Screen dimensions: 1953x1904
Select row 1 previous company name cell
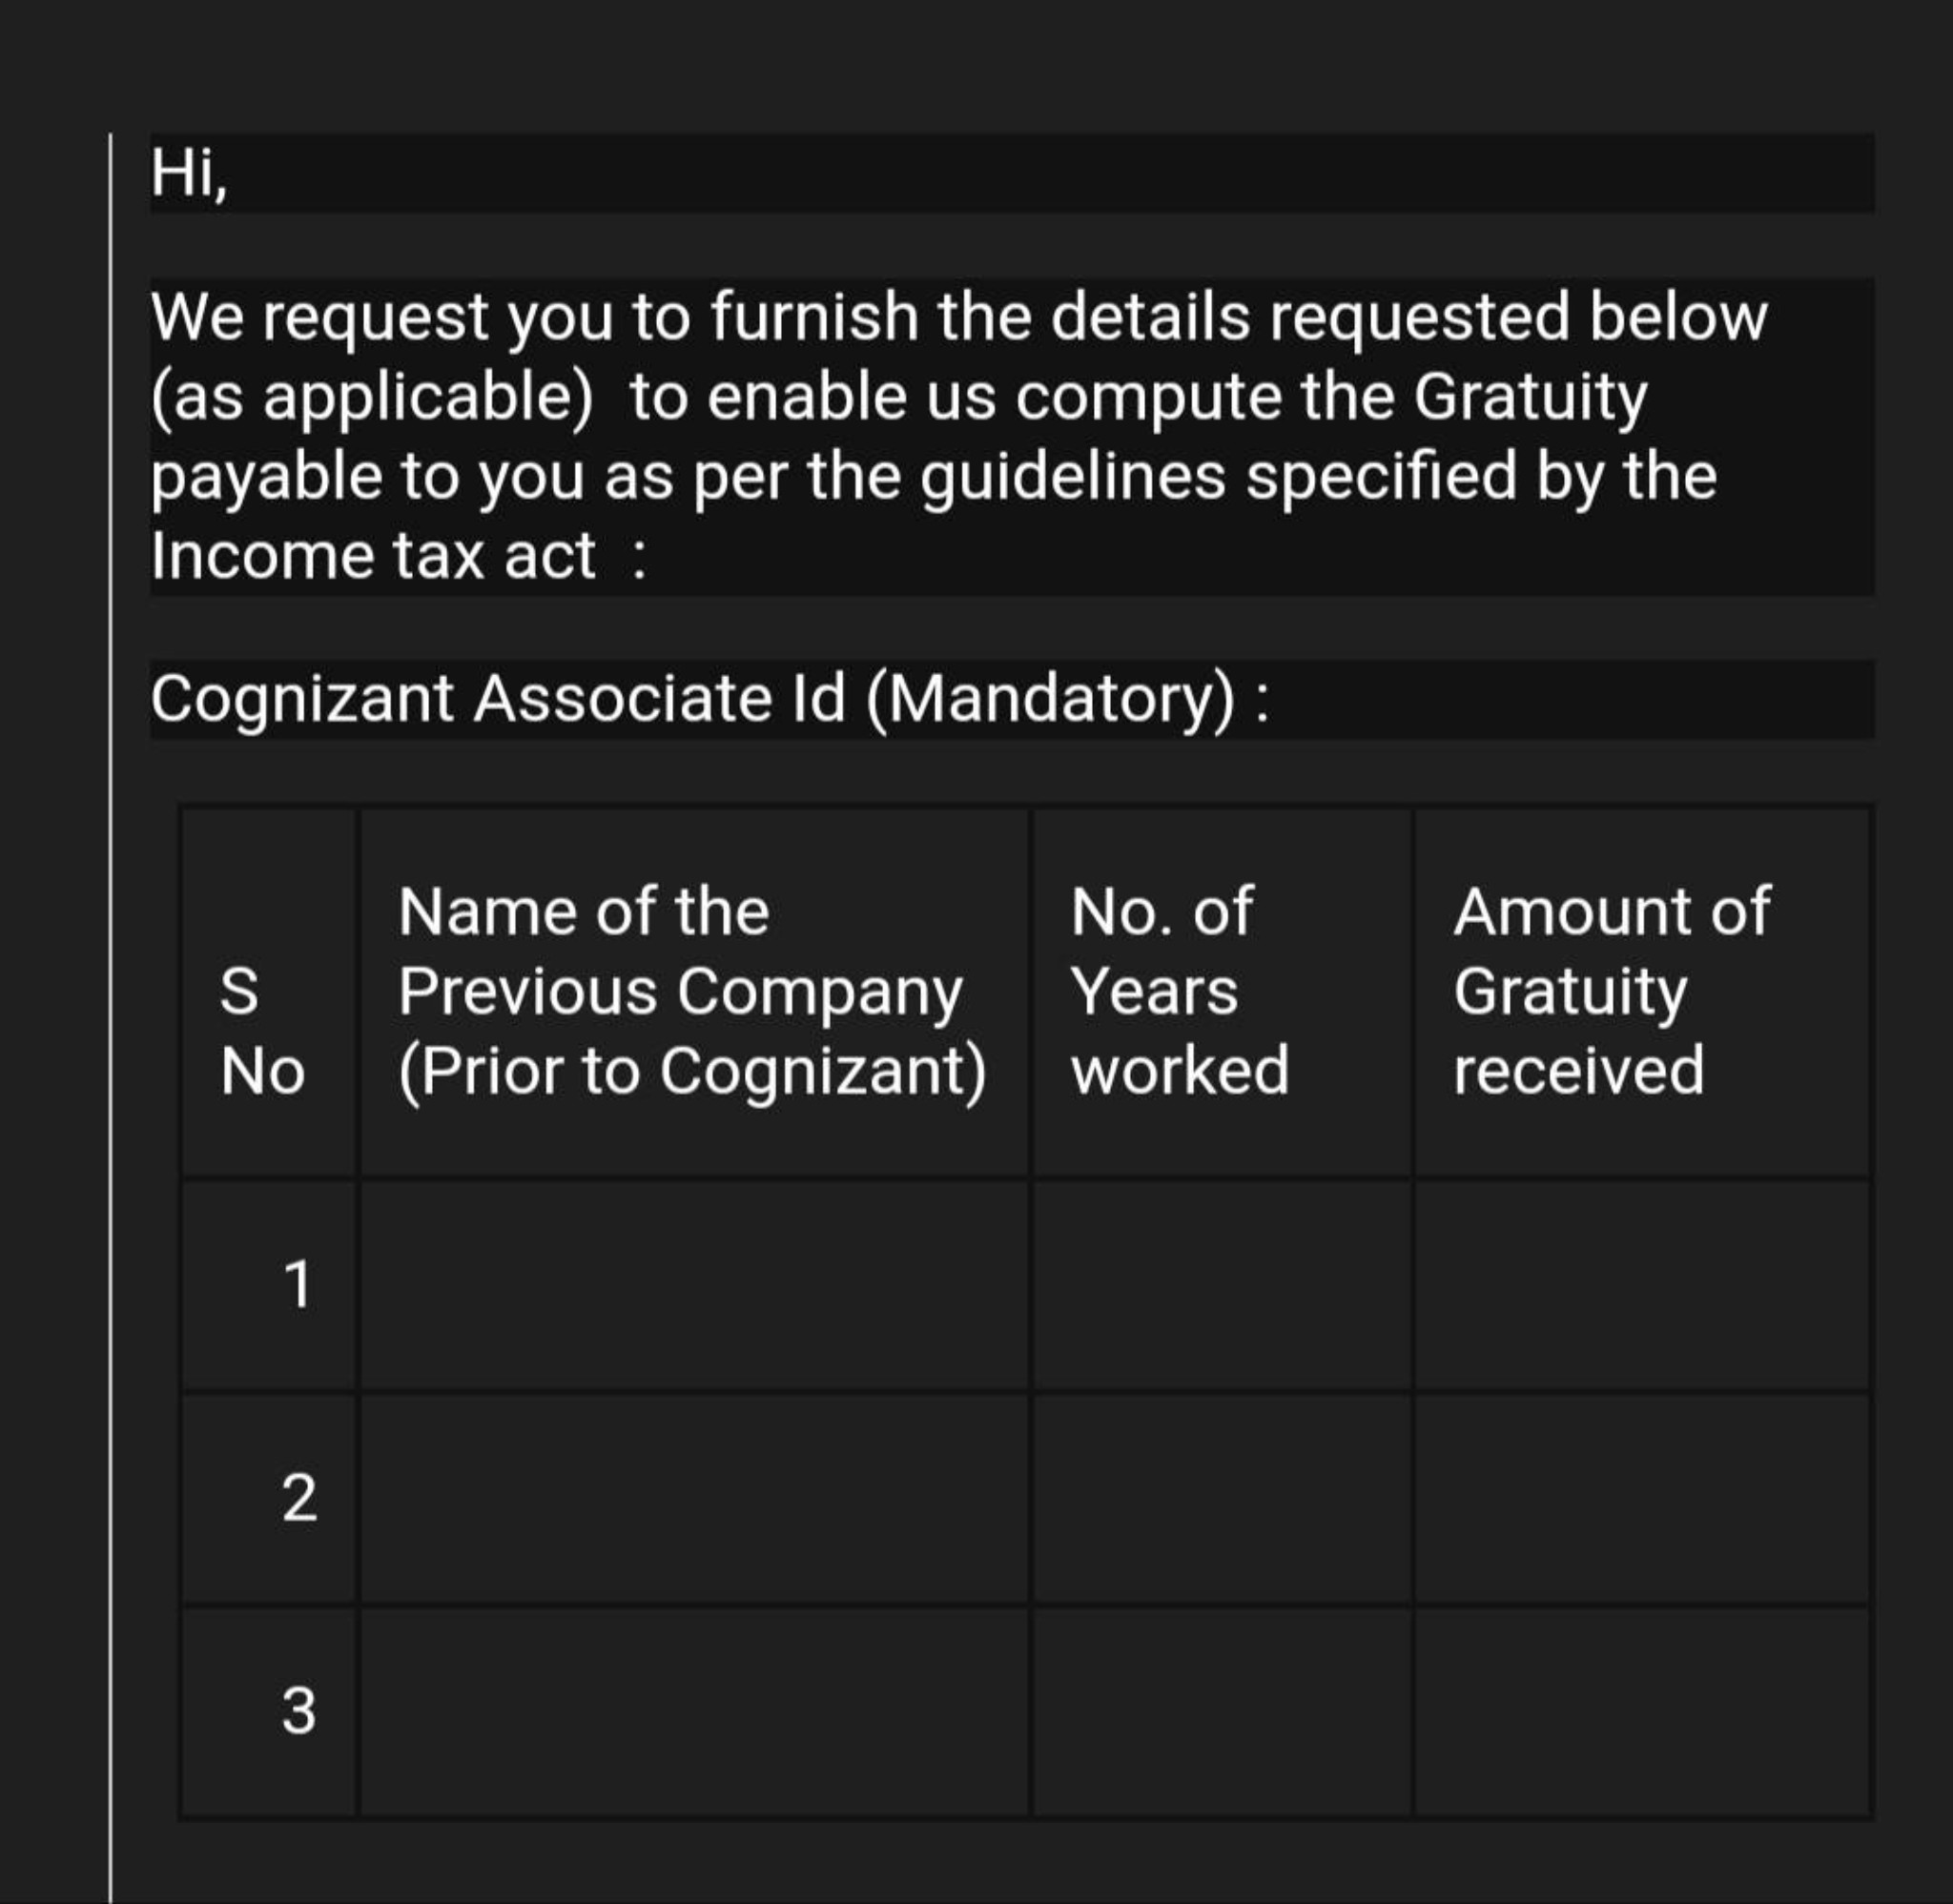coord(694,1286)
